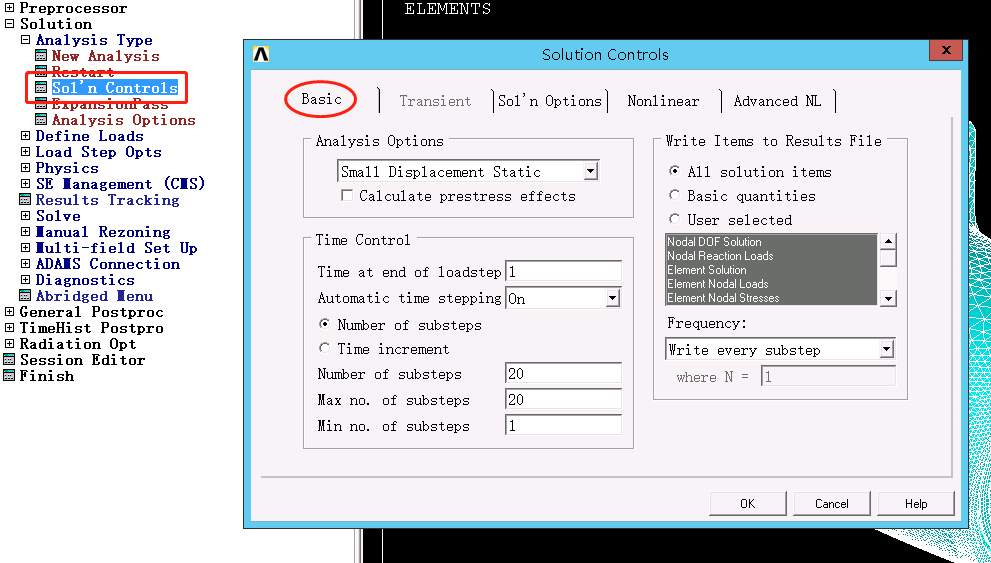The height and width of the screenshot is (563, 991).
Task: Switch to the Sol'n Options tab
Action: [x=549, y=101]
